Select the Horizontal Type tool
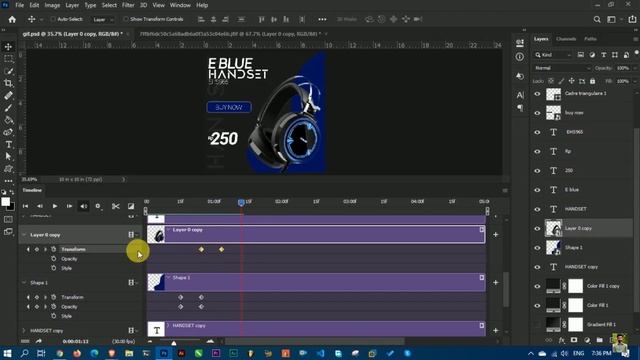640x360 pixels. click(8, 144)
